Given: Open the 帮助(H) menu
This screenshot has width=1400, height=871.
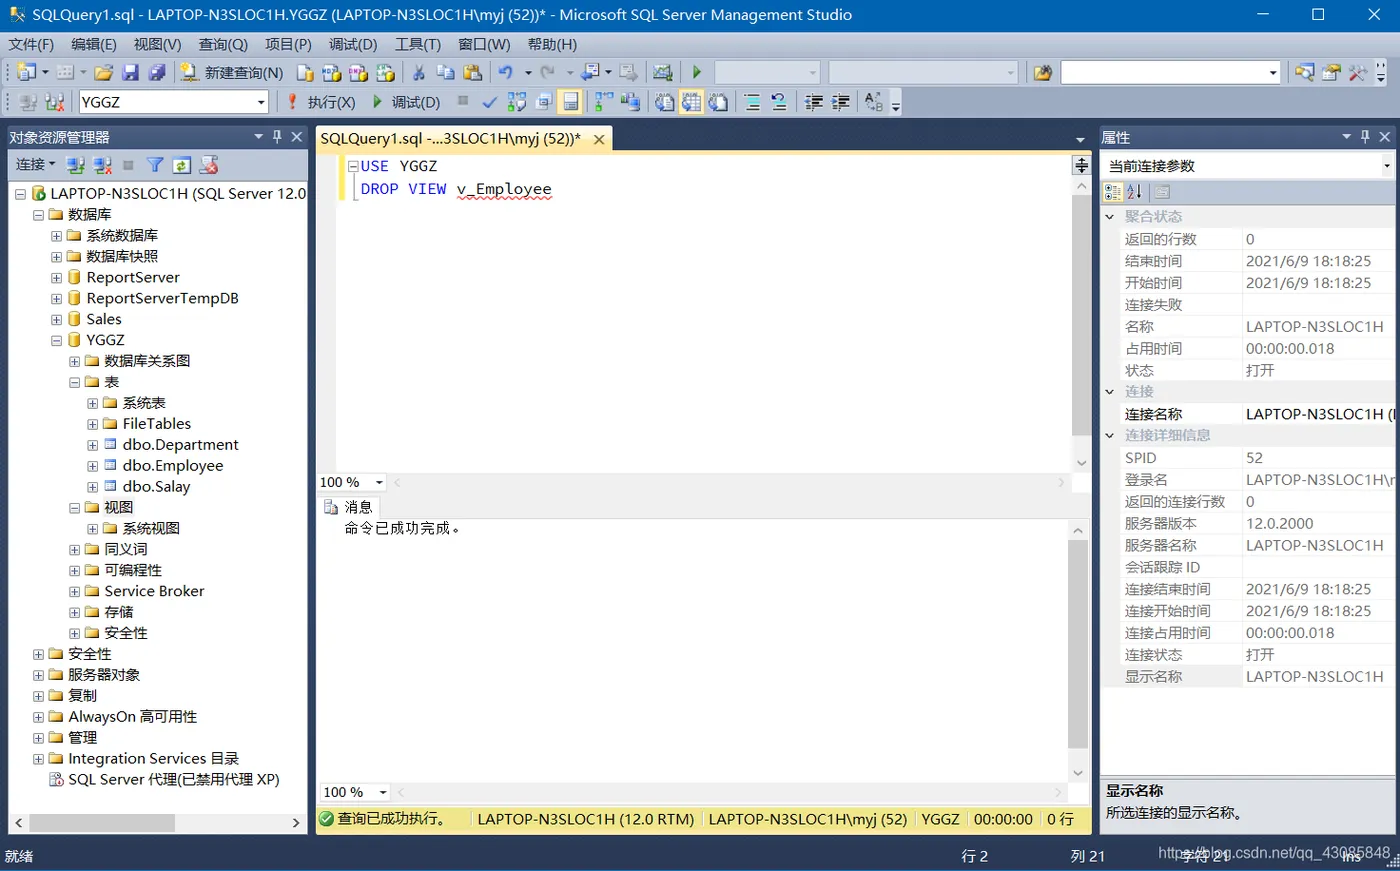Looking at the screenshot, I should click(x=552, y=45).
